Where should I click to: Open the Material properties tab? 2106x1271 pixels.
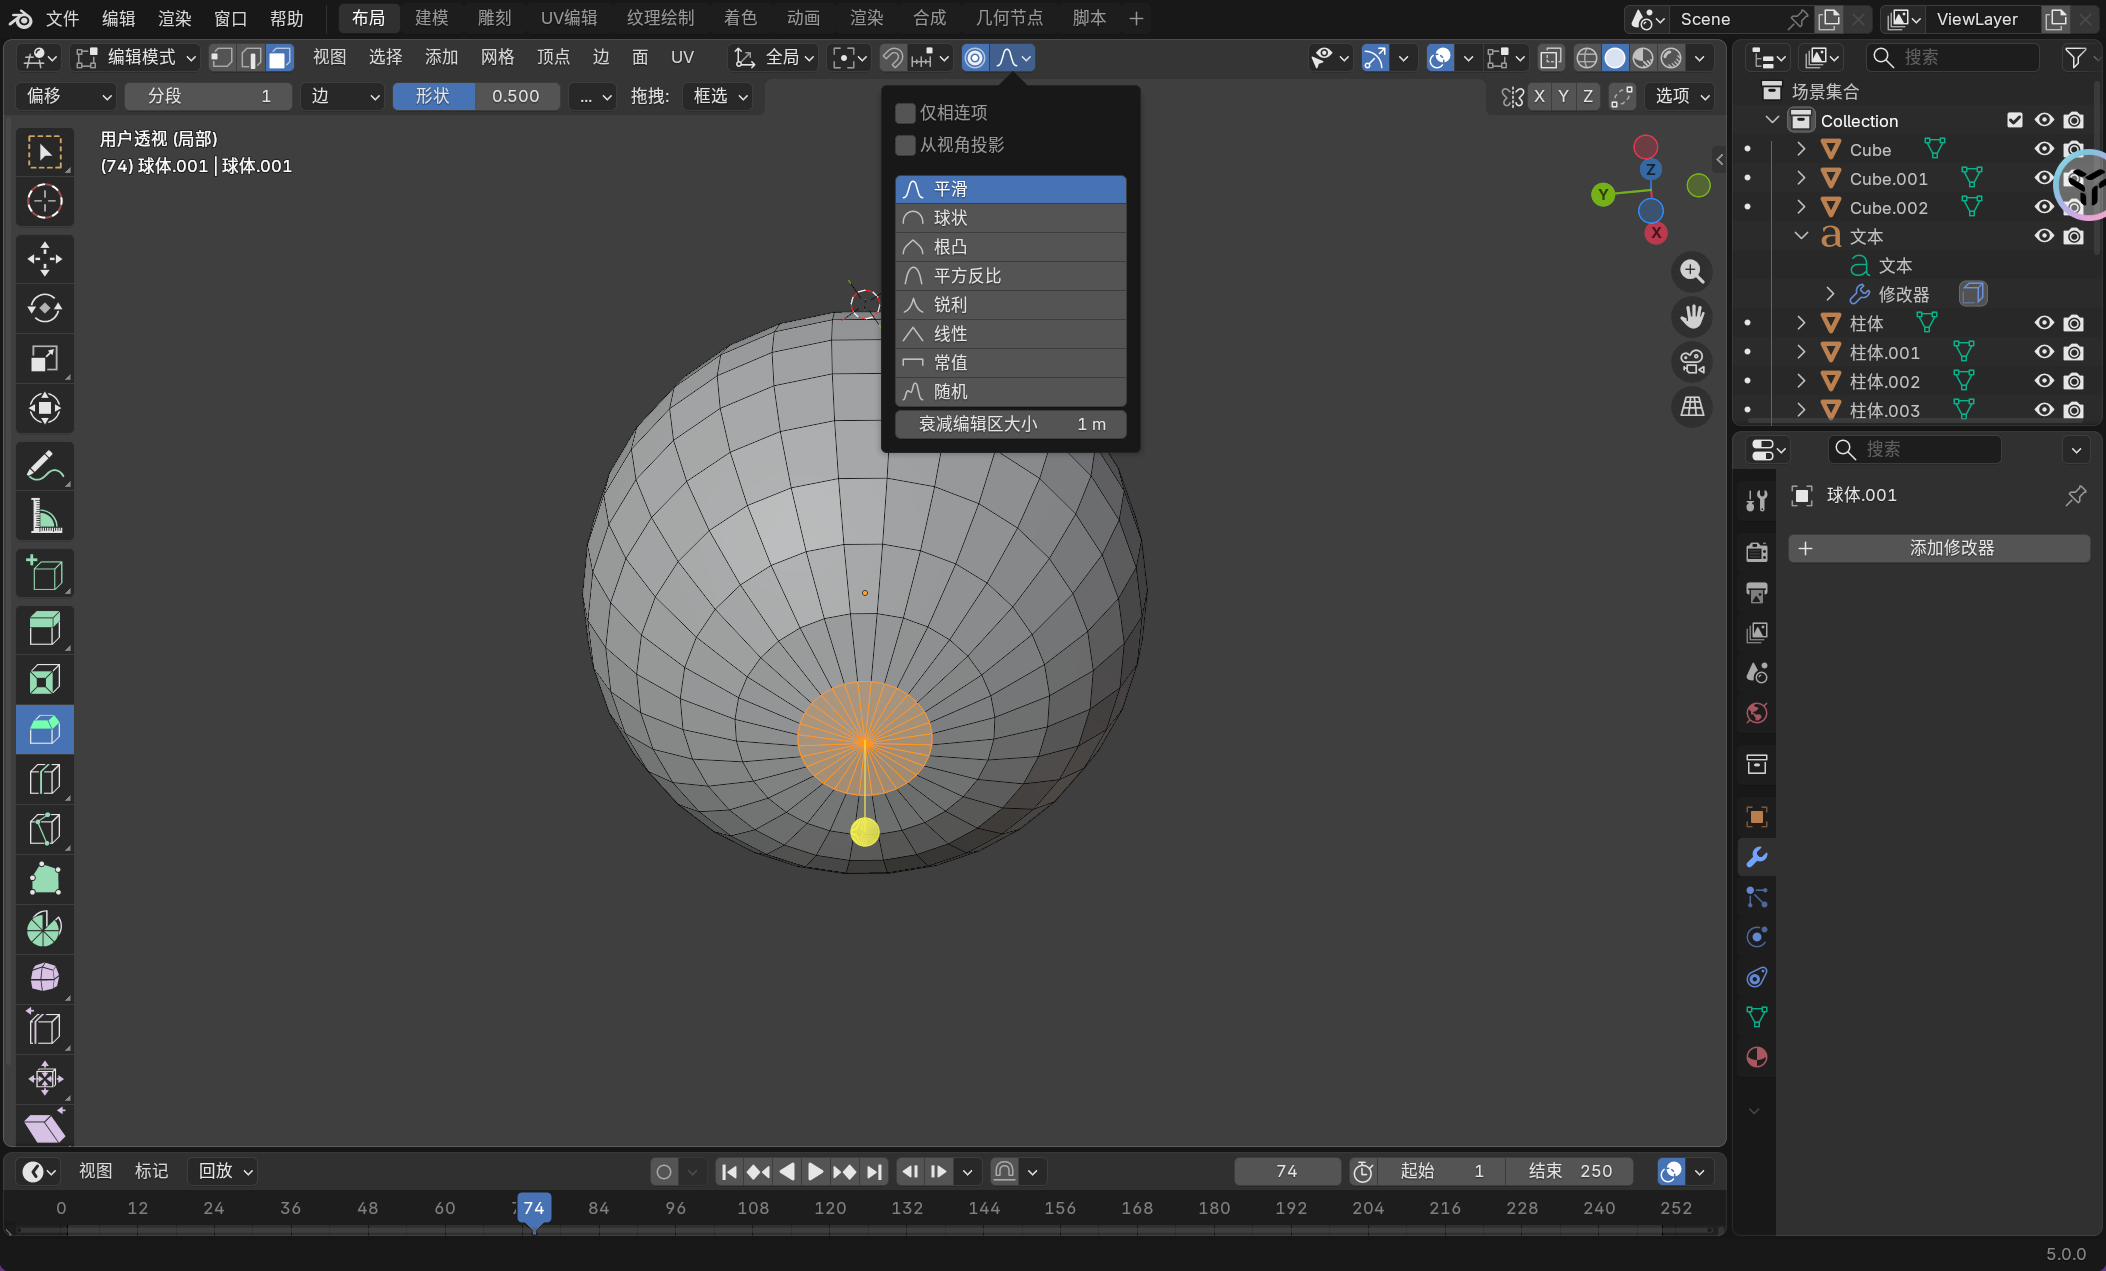[1756, 1057]
